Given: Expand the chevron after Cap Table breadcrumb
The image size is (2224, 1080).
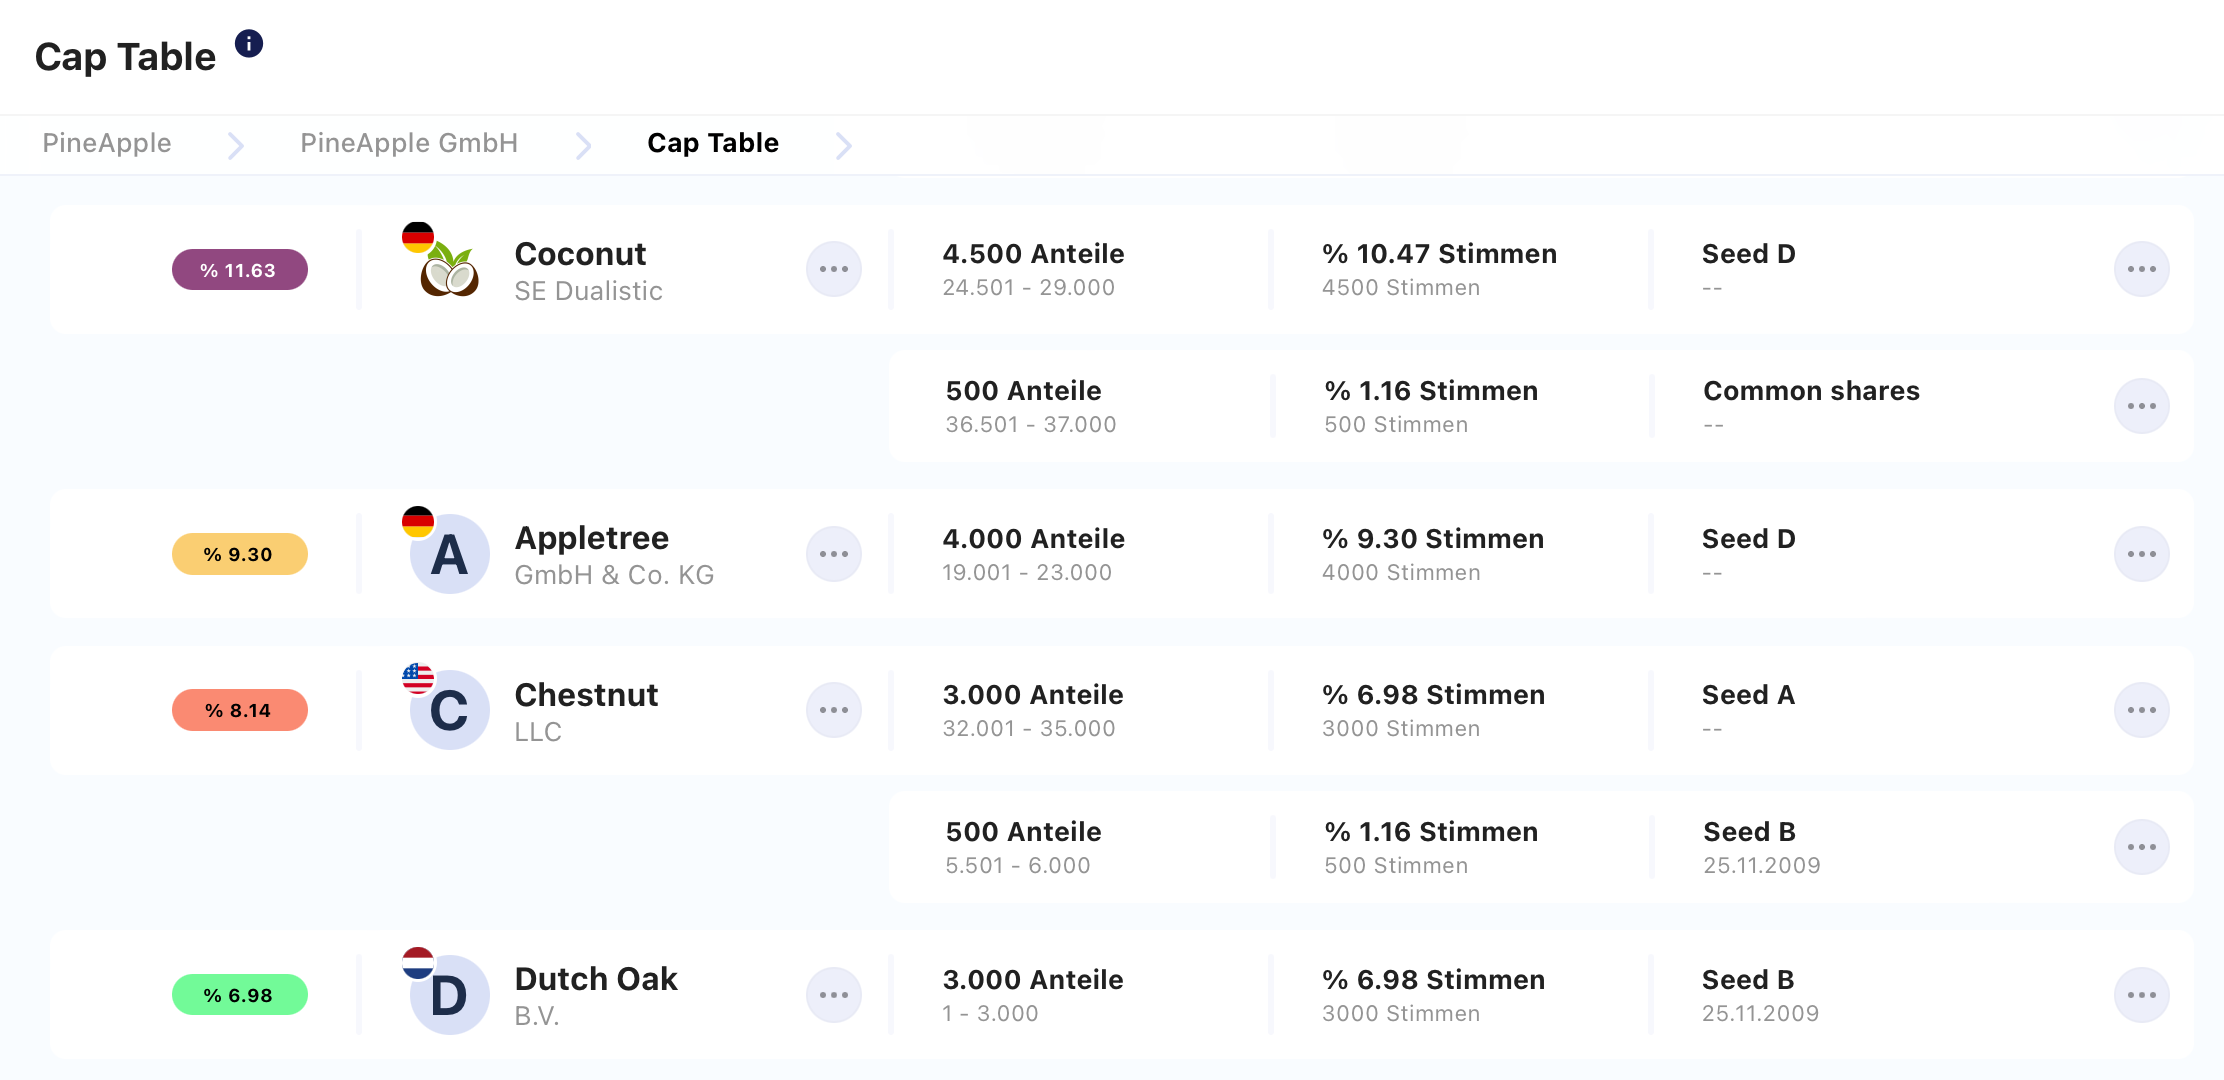Looking at the screenshot, I should (x=844, y=146).
